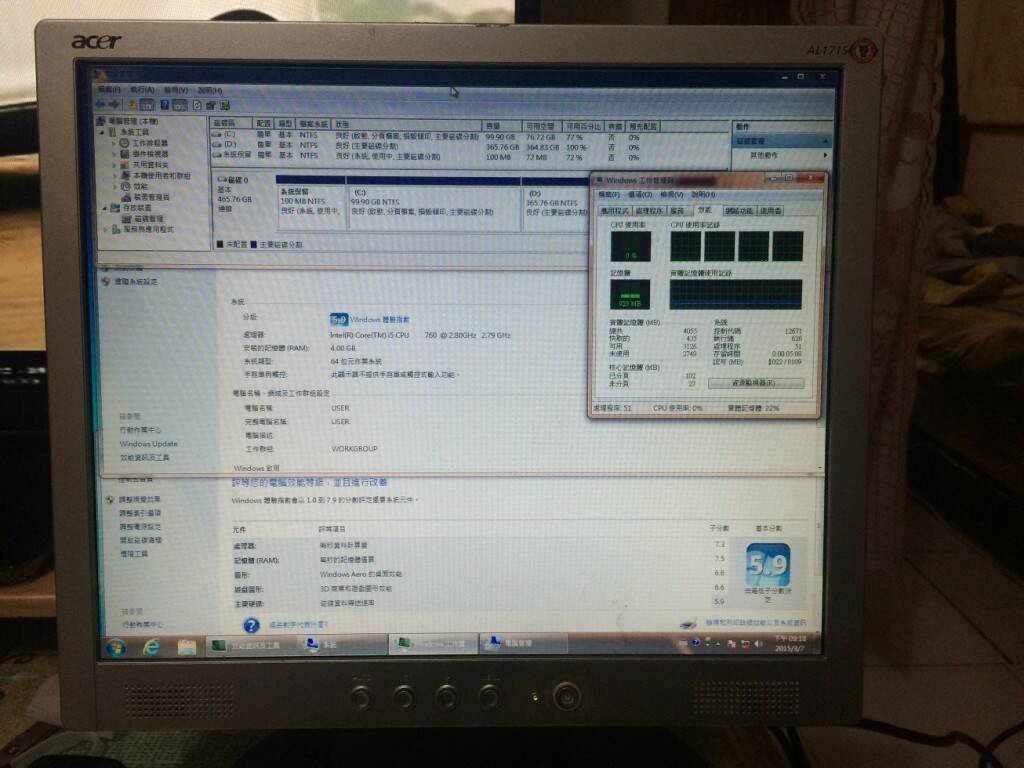Switch to the 服務 tab in Task Manager

tap(678, 211)
